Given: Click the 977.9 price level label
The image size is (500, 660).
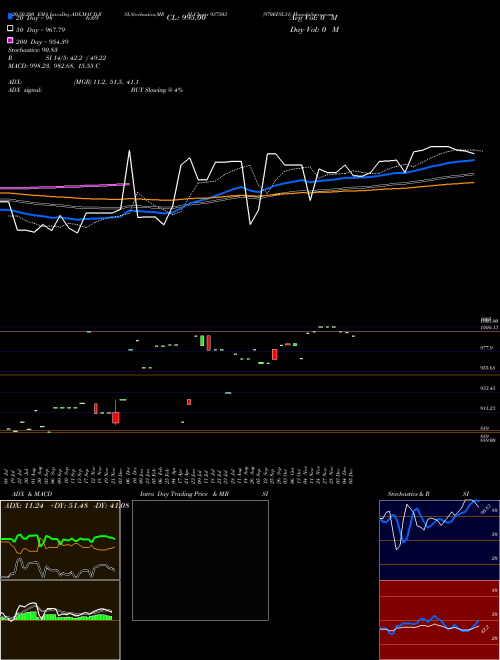Looking at the screenshot, I should pyautogui.click(x=487, y=348).
